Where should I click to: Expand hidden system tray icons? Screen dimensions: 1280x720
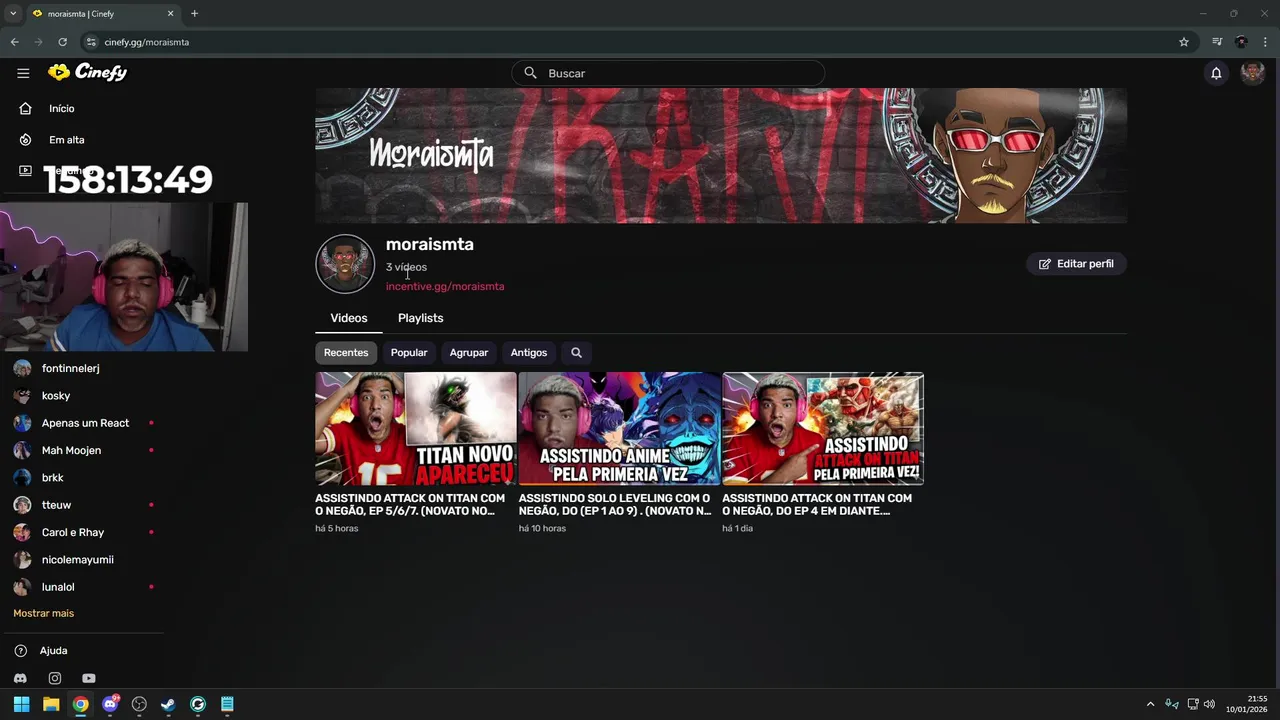(x=1150, y=704)
